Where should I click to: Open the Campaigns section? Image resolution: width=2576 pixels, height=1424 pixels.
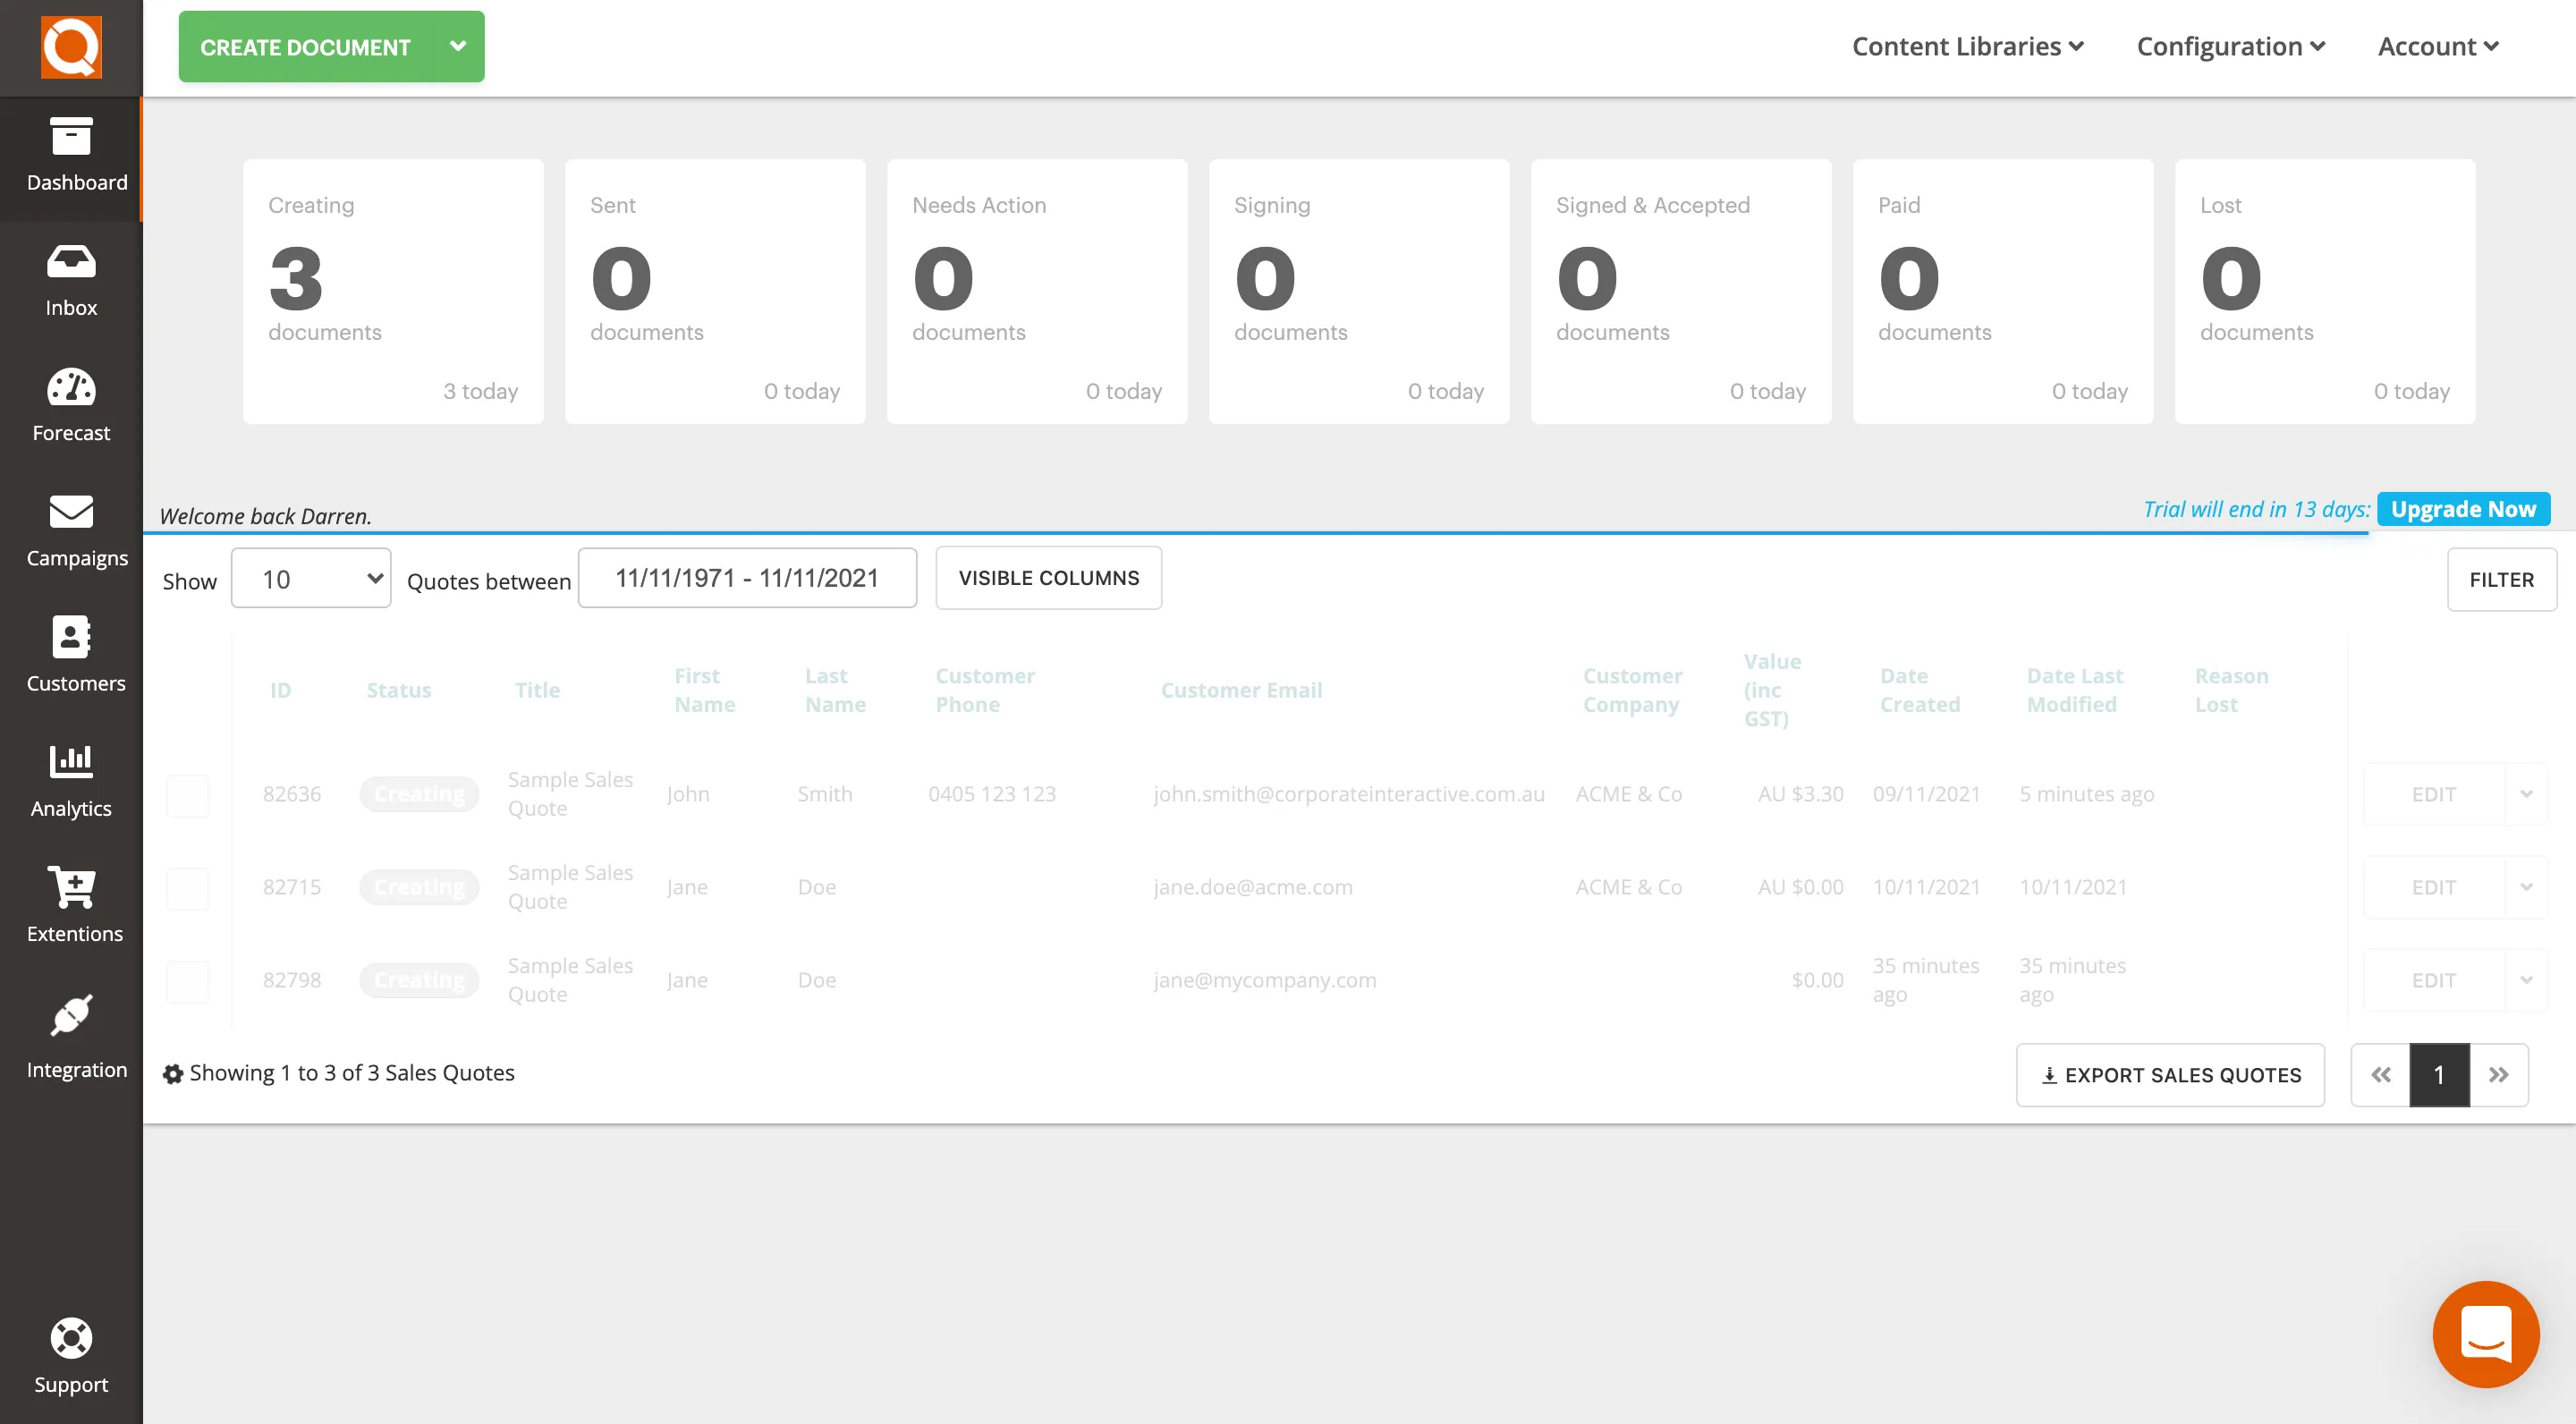tap(71, 531)
